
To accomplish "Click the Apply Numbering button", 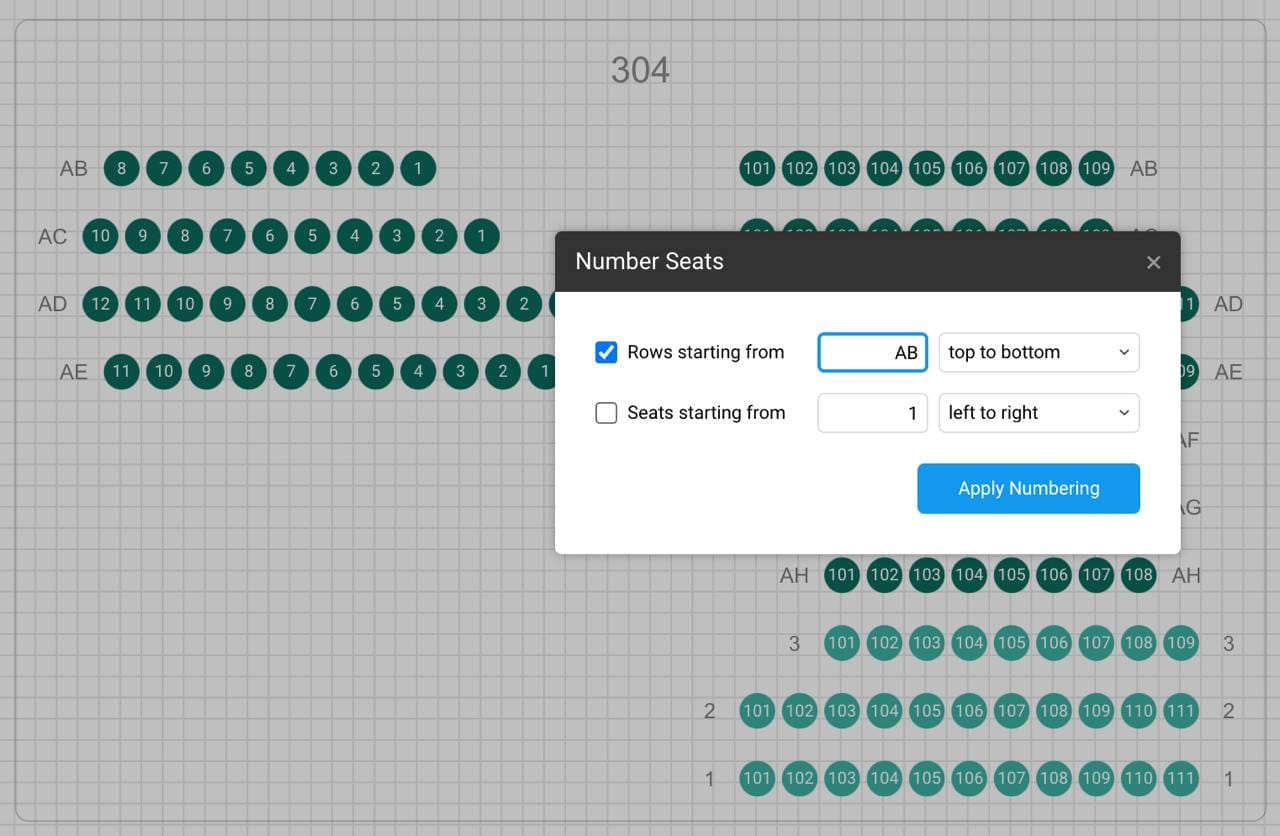I will click(1028, 488).
